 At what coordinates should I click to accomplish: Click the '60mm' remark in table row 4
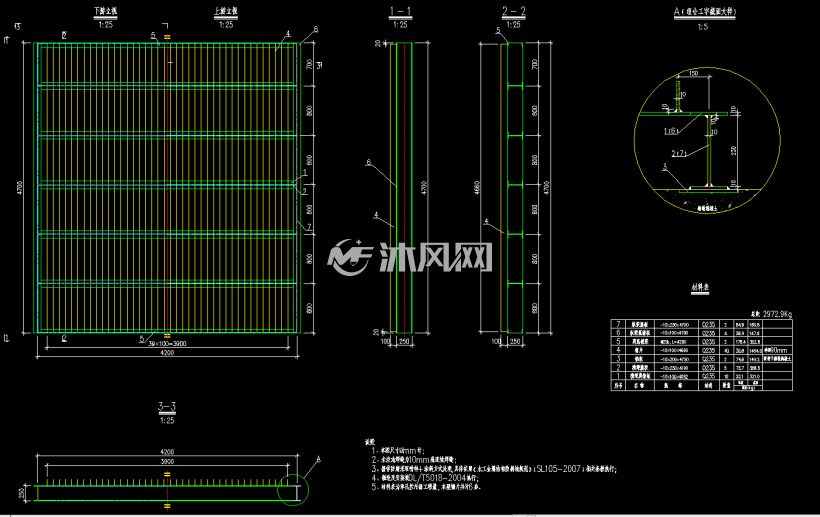click(x=778, y=351)
